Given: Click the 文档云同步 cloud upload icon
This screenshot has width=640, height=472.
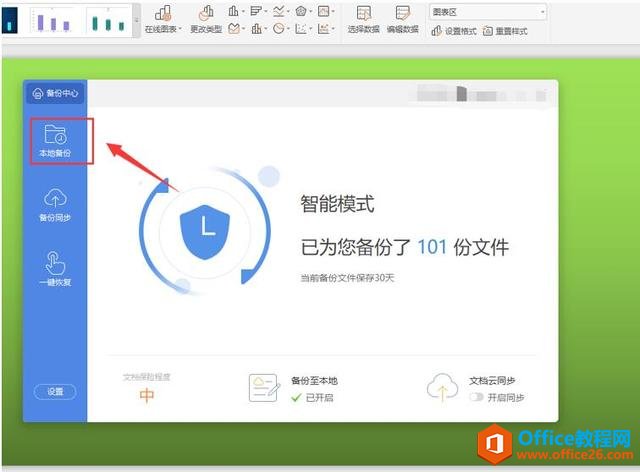Looking at the screenshot, I should (442, 387).
